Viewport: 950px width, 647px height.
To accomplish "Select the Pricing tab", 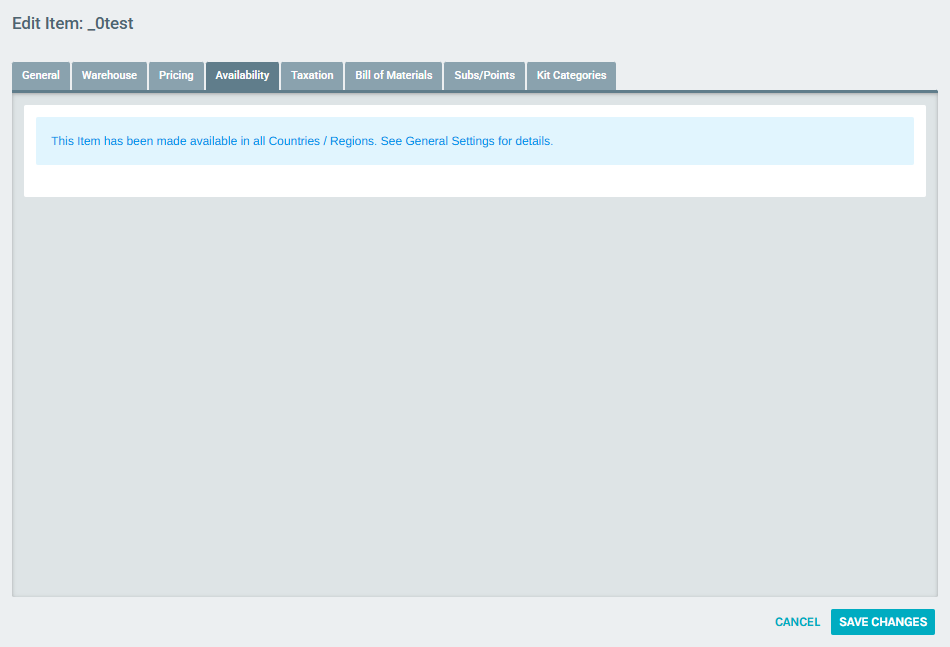I will click(176, 76).
